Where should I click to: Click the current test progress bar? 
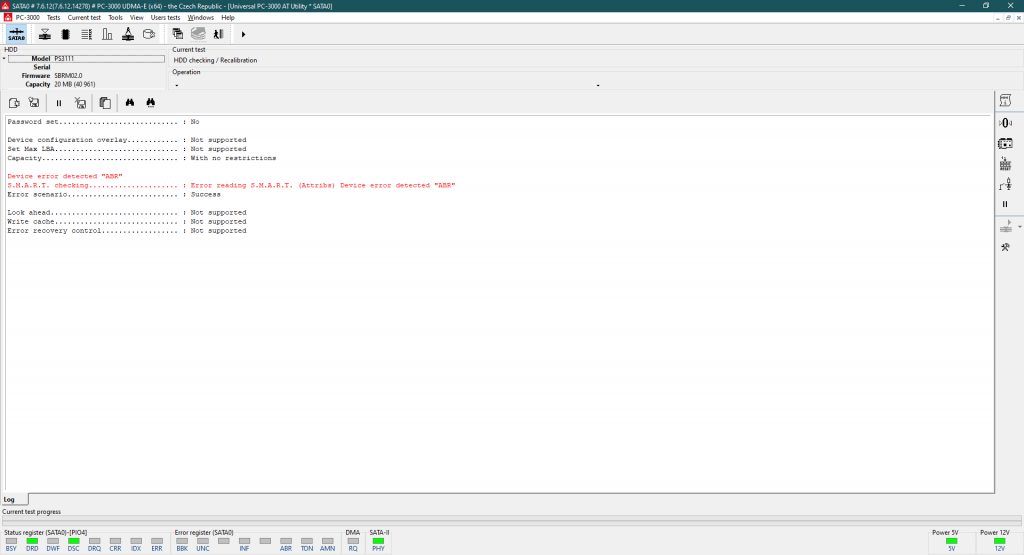pos(511,520)
